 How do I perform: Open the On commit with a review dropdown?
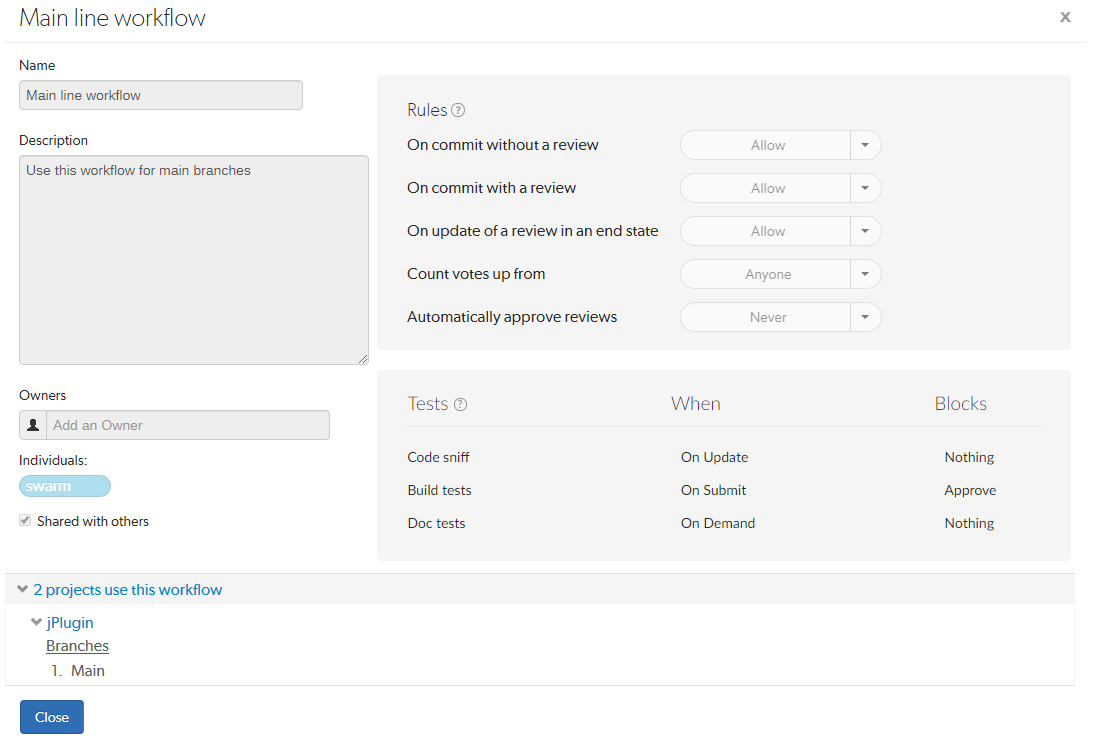pos(865,188)
